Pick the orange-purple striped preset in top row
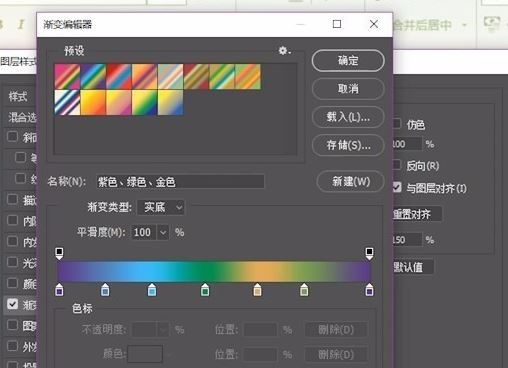Viewport: 508px width, 368px height. tap(144, 77)
